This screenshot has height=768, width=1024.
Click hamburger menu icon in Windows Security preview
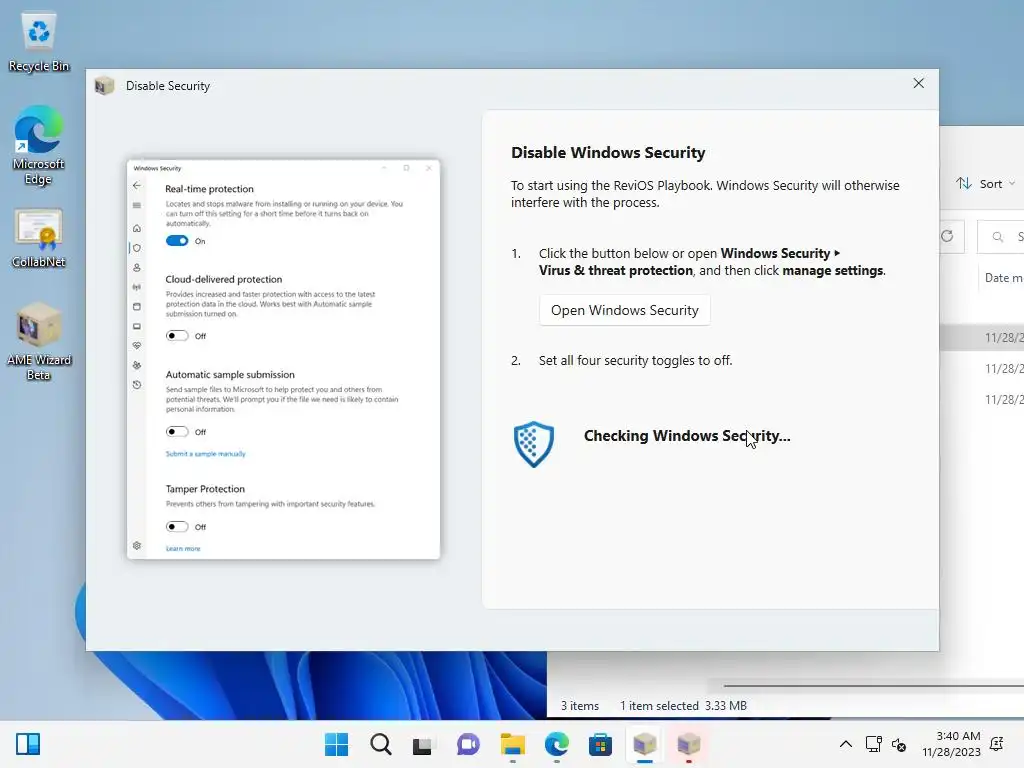click(136, 205)
